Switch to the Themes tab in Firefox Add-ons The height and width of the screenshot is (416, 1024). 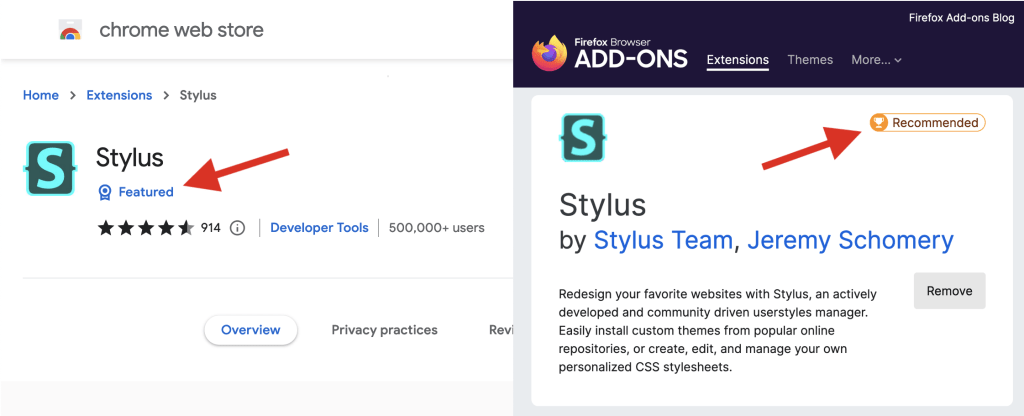pyautogui.click(x=810, y=60)
